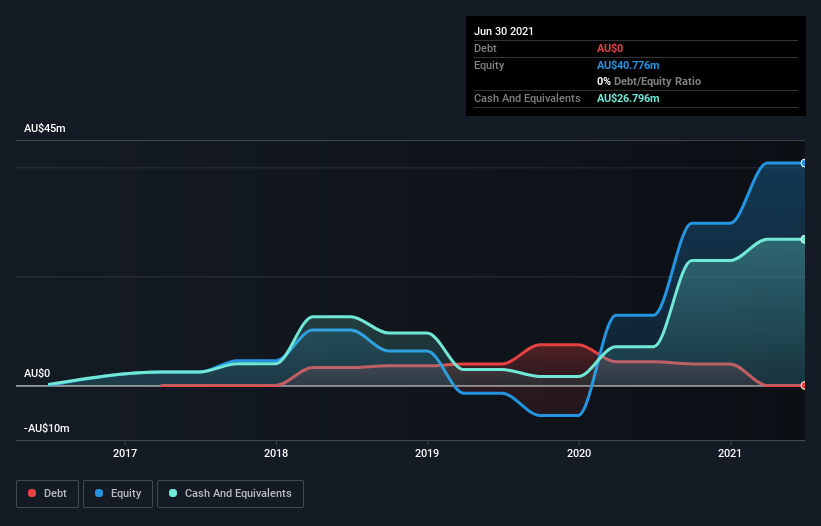This screenshot has width=821, height=526.
Task: Click the blue dot in Equity legend
Action: [x=99, y=493]
